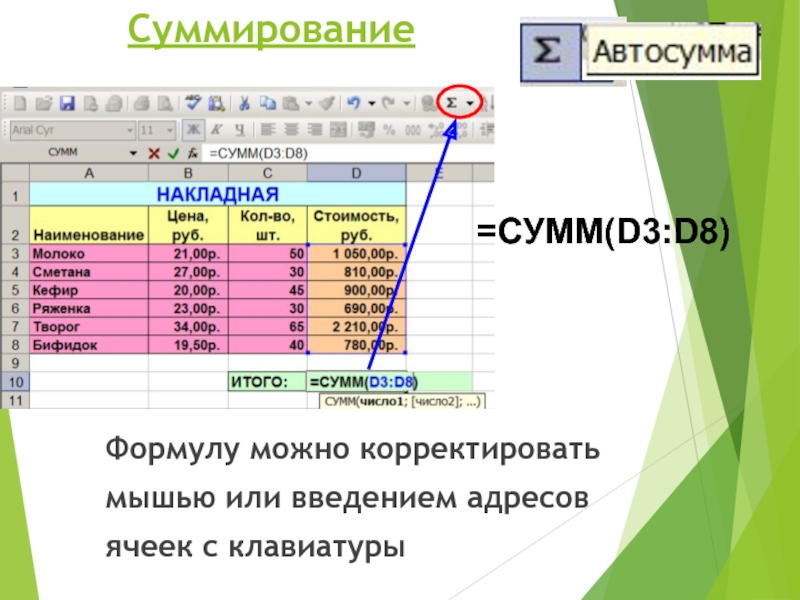Viewport: 800px width, 600px height.
Task: Toggle bold Ж formatting
Action: tap(194, 130)
